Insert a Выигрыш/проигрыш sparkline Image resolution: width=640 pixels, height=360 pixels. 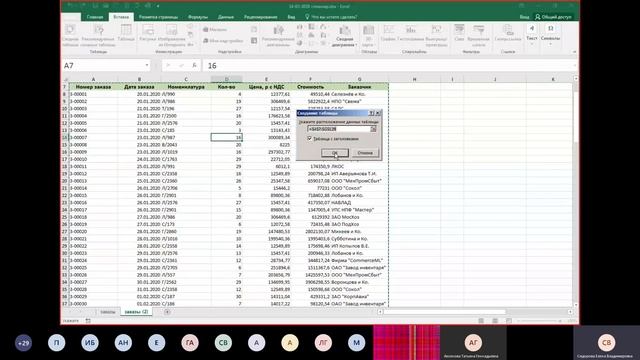(x=436, y=36)
